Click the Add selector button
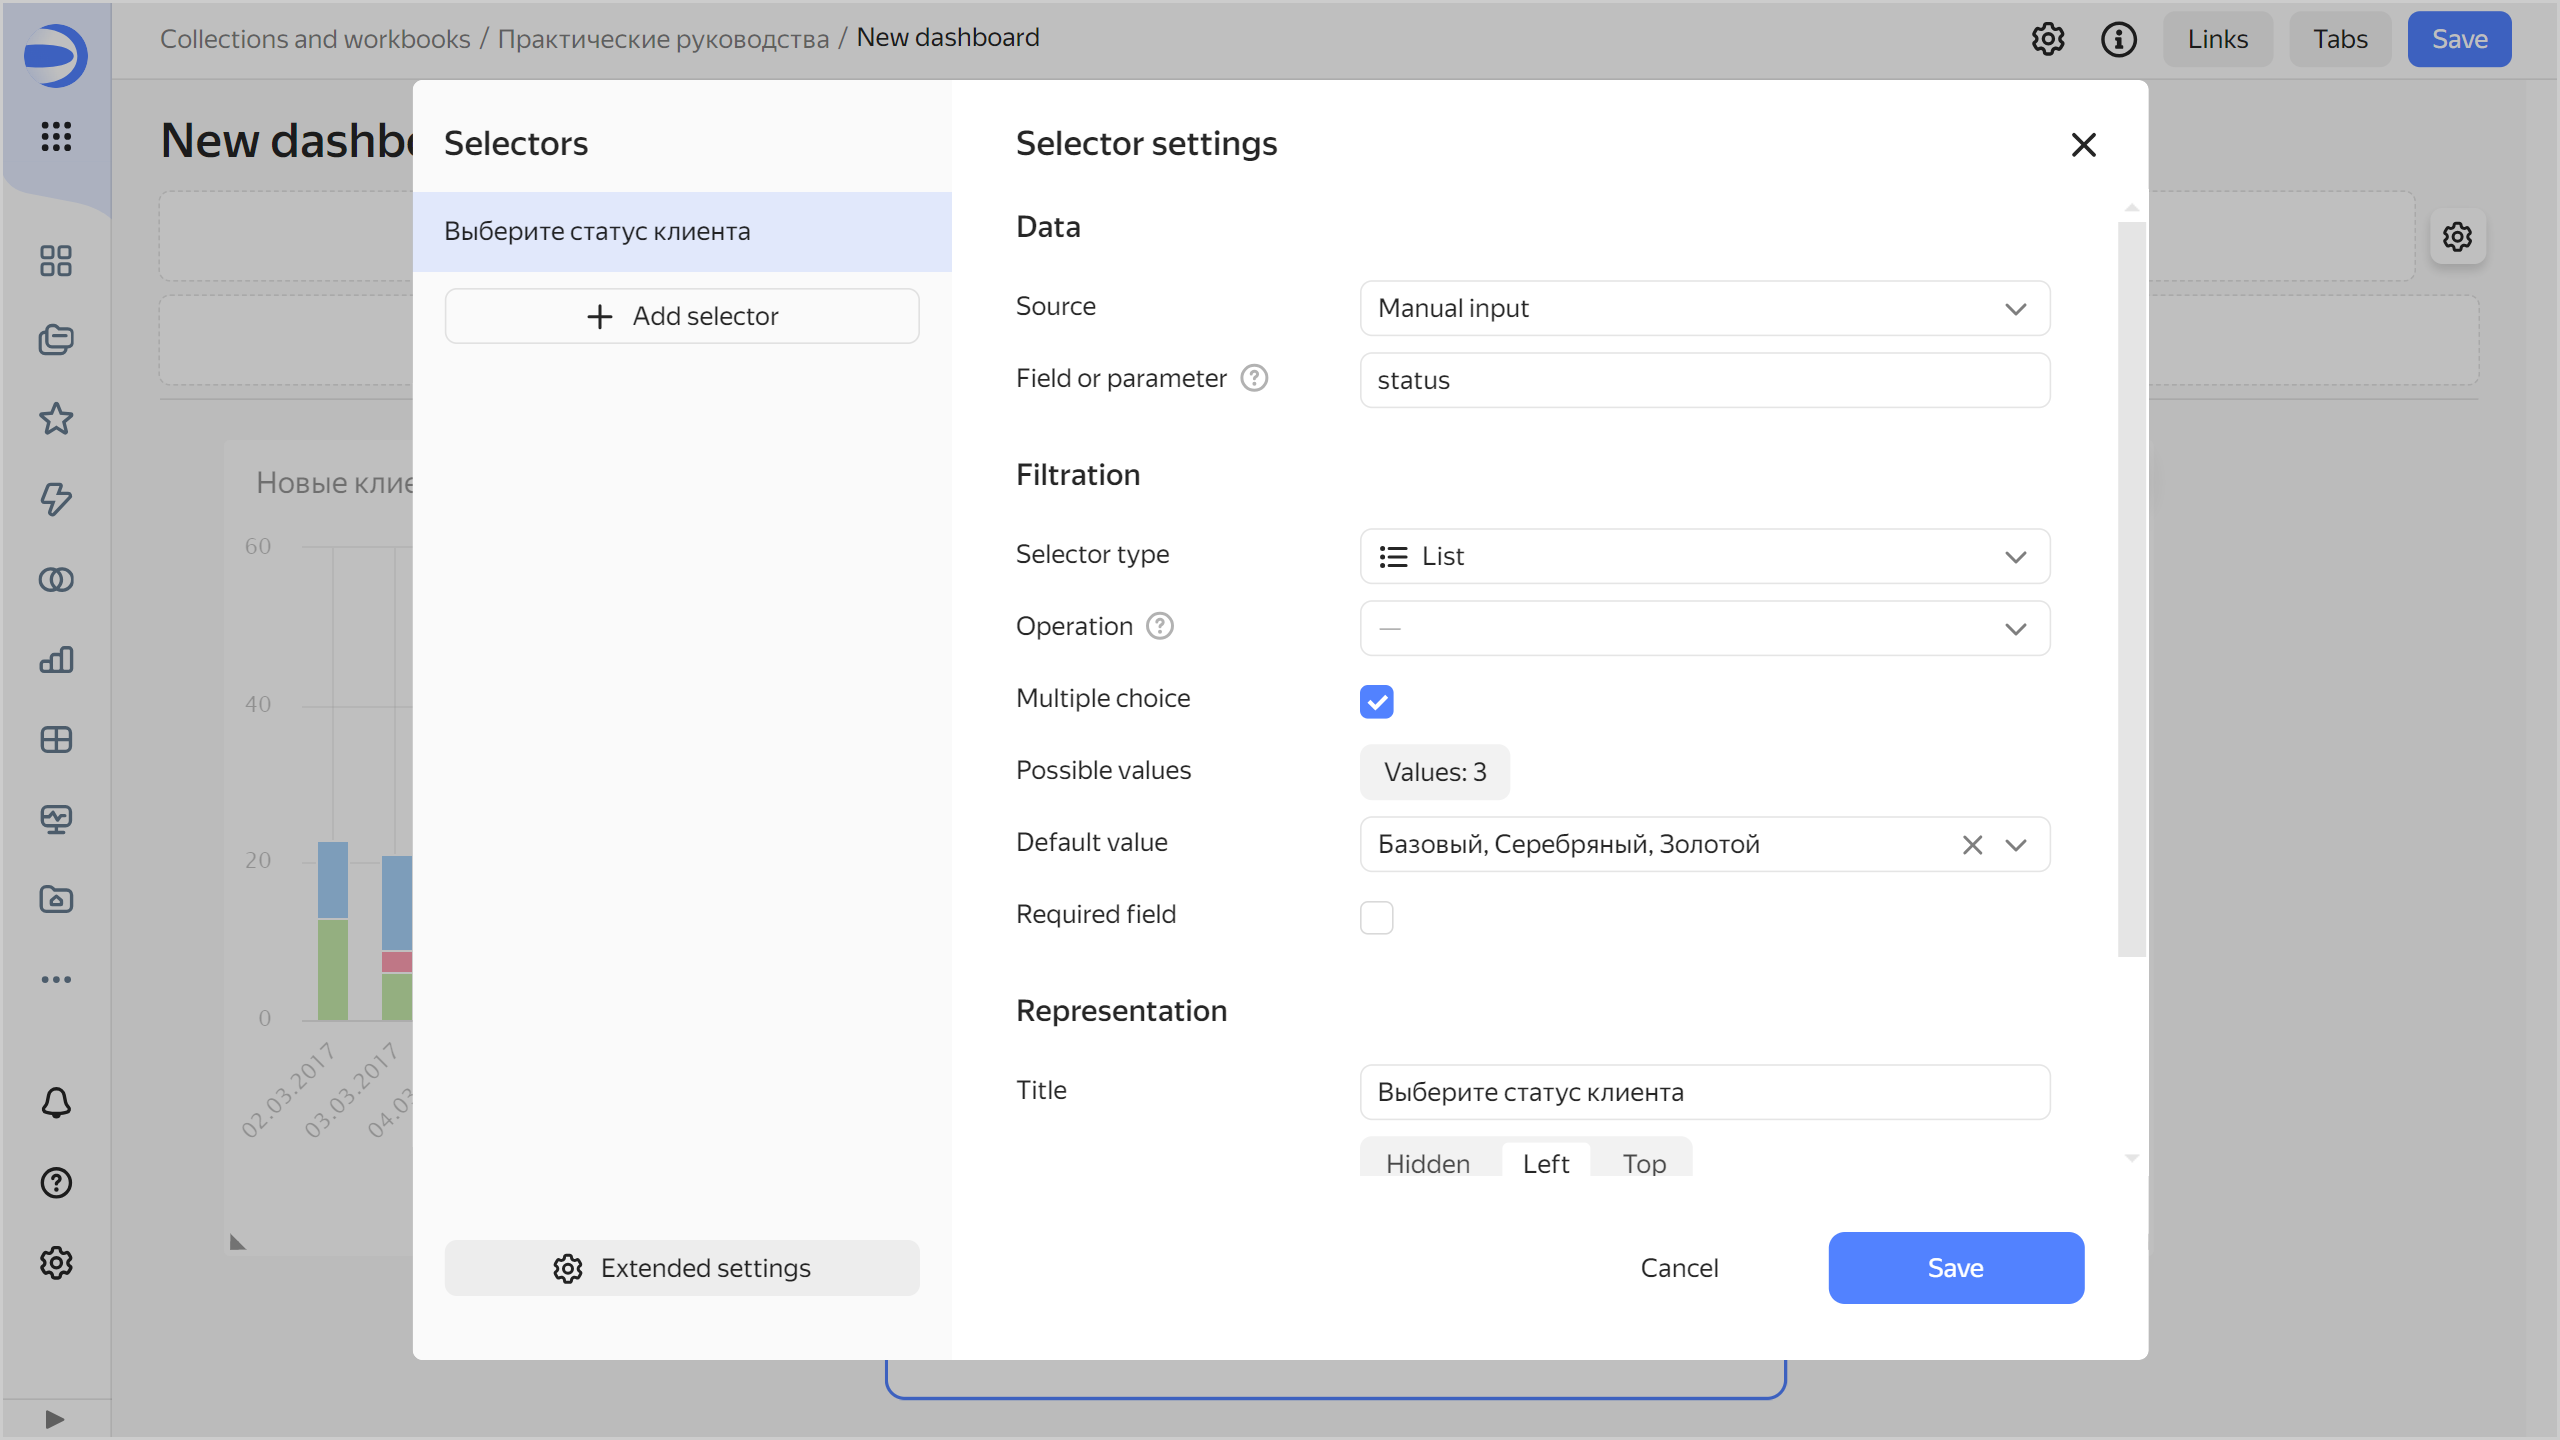 [x=682, y=316]
